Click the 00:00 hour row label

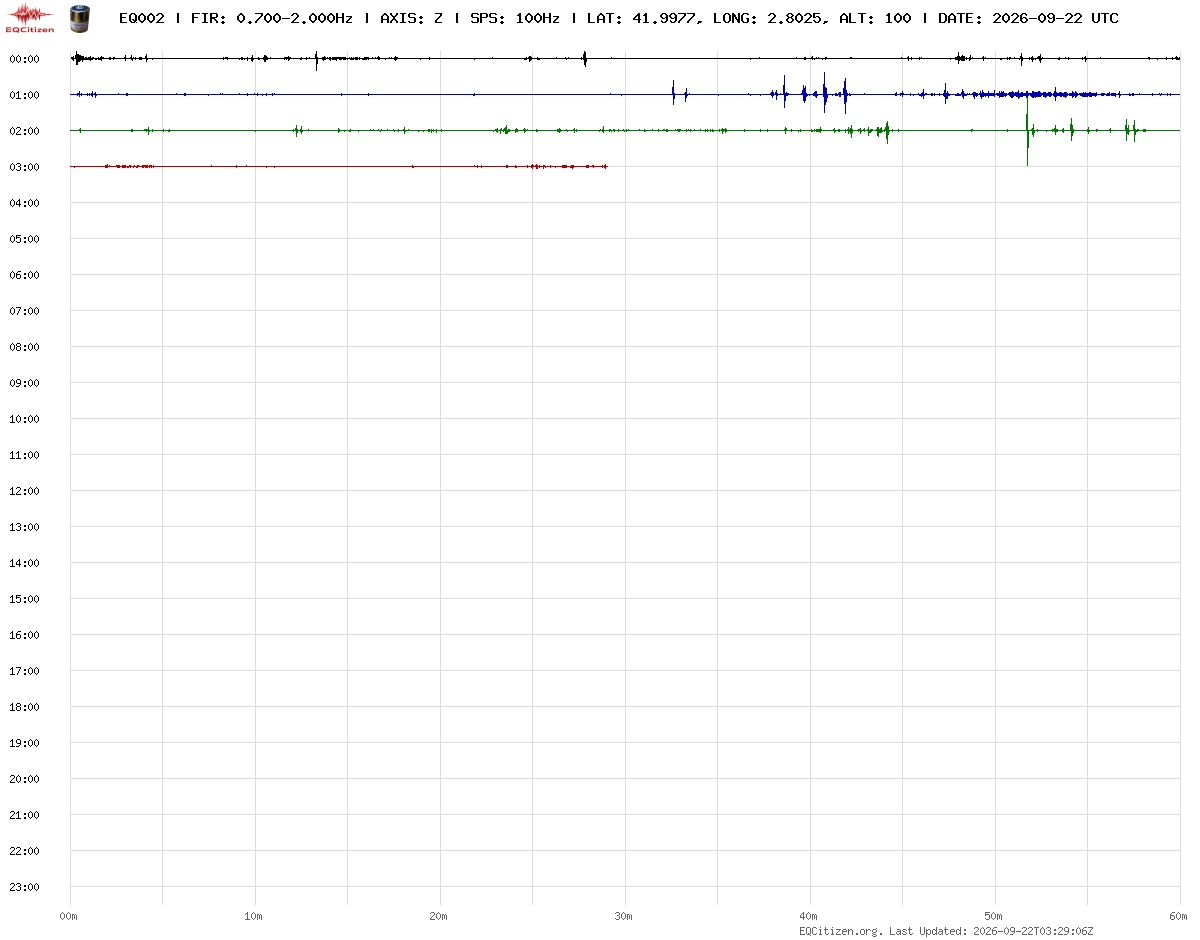(x=24, y=59)
